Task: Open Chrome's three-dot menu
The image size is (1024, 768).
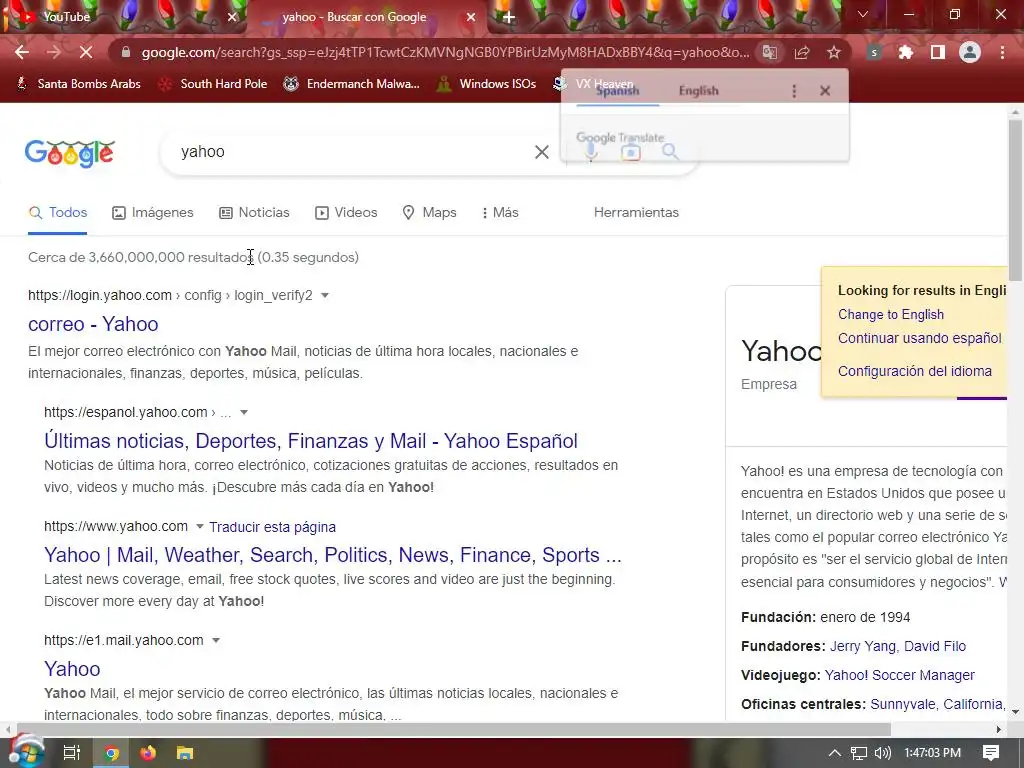Action: tap(1002, 52)
